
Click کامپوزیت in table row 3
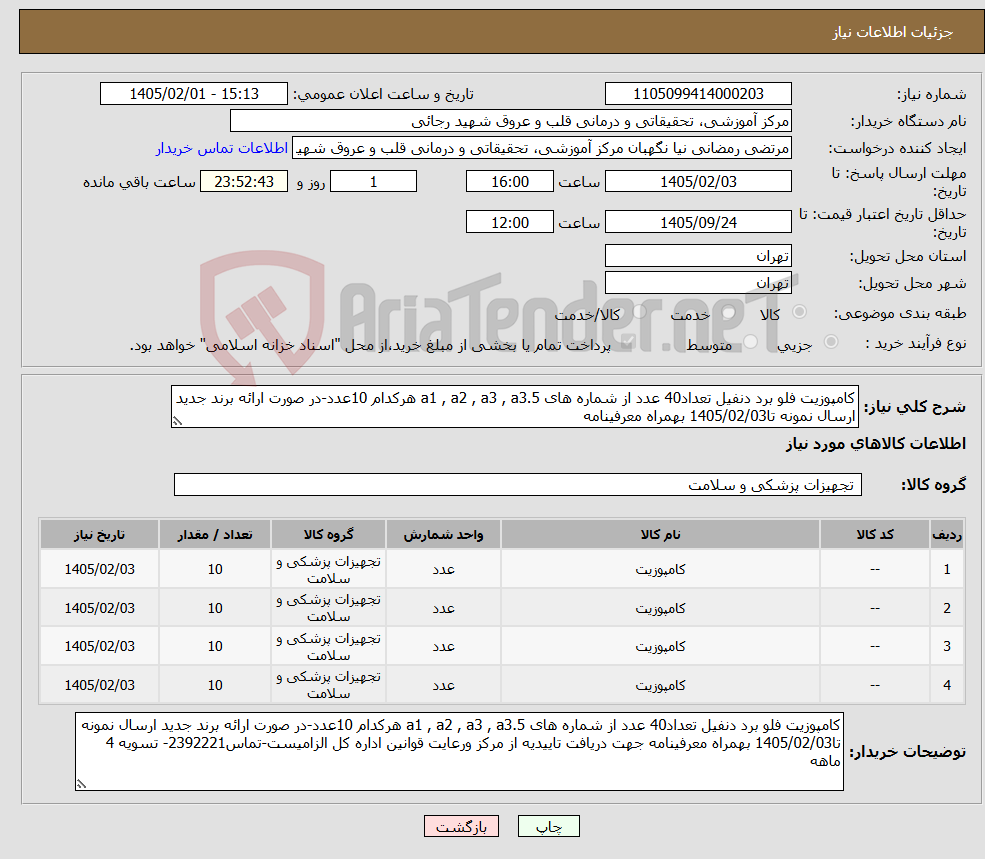pyautogui.click(x=660, y=646)
